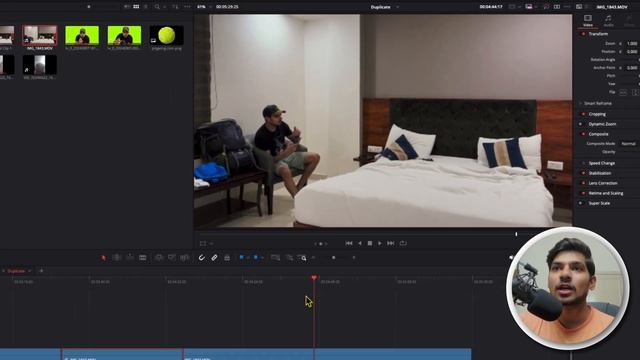The image size is (640, 360).
Task: Expand the Stabilization section label
Action: [x=600, y=173]
